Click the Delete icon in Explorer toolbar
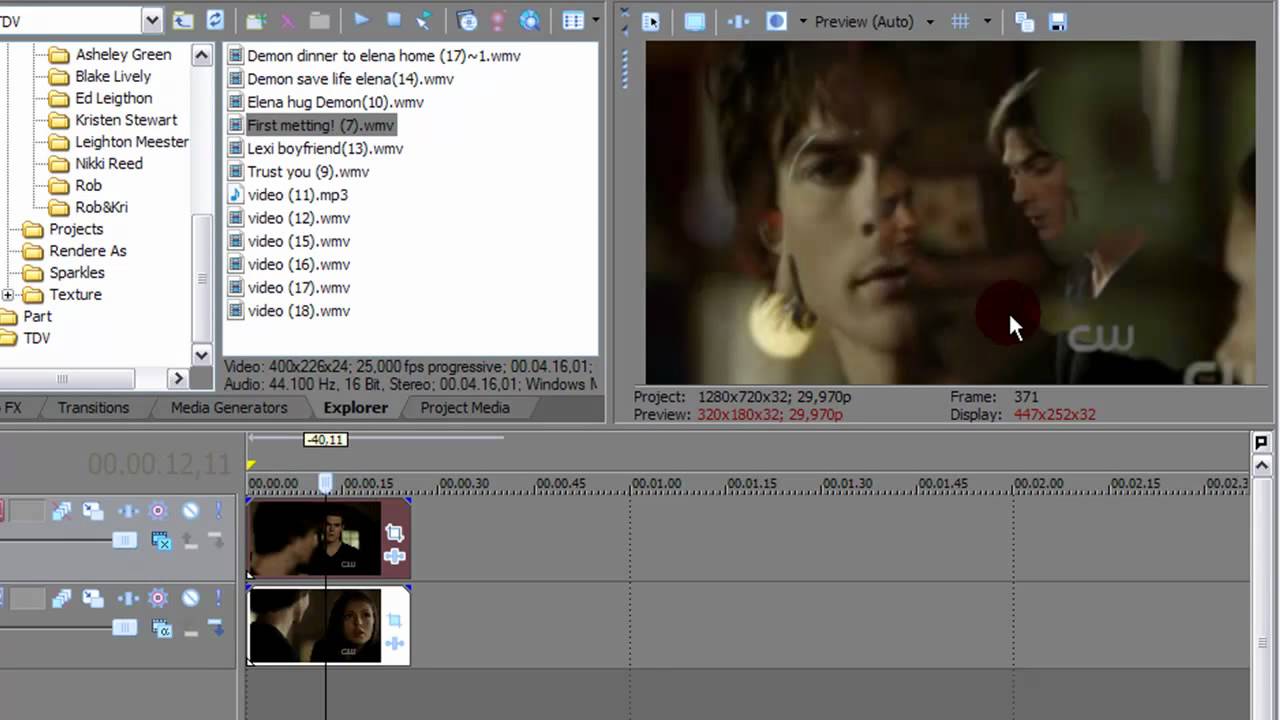 (288, 20)
